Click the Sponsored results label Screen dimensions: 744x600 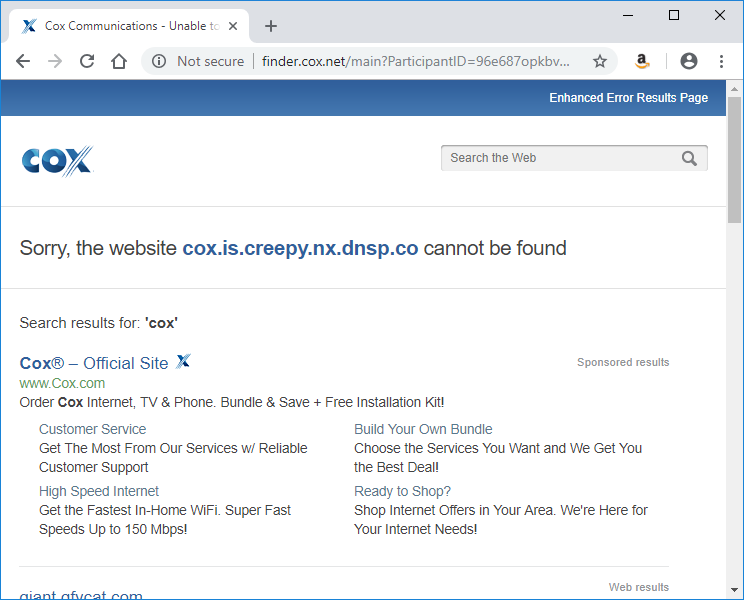point(623,362)
